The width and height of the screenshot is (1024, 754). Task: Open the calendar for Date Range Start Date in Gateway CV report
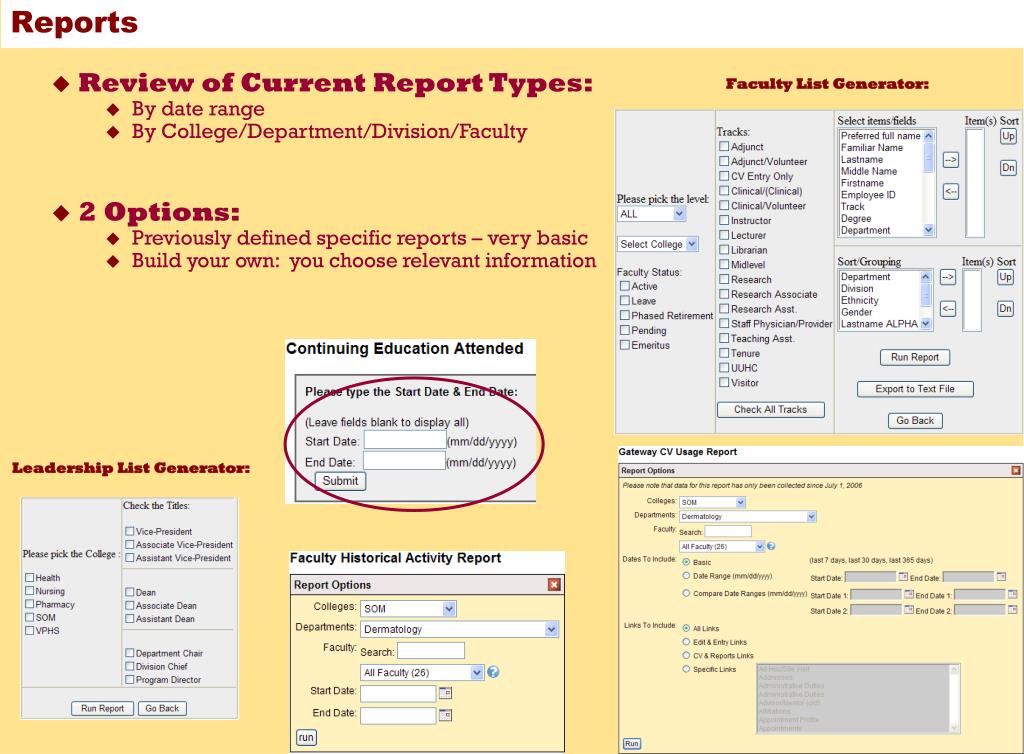pos(903,577)
